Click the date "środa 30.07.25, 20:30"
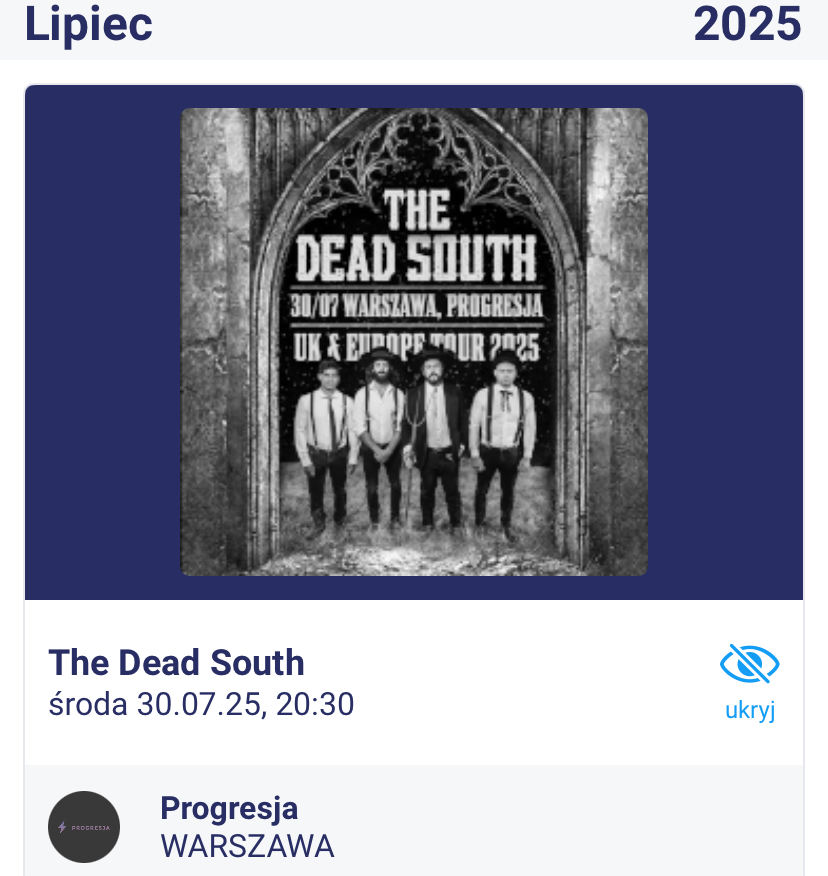The height and width of the screenshot is (876, 828). click(201, 705)
